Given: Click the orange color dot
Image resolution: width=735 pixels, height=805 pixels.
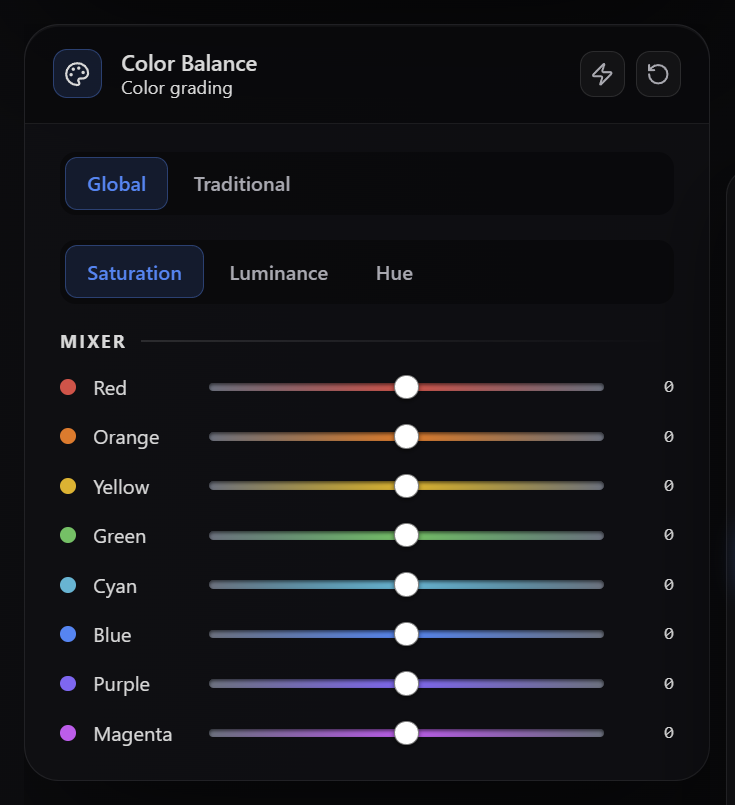Looking at the screenshot, I should (68, 436).
